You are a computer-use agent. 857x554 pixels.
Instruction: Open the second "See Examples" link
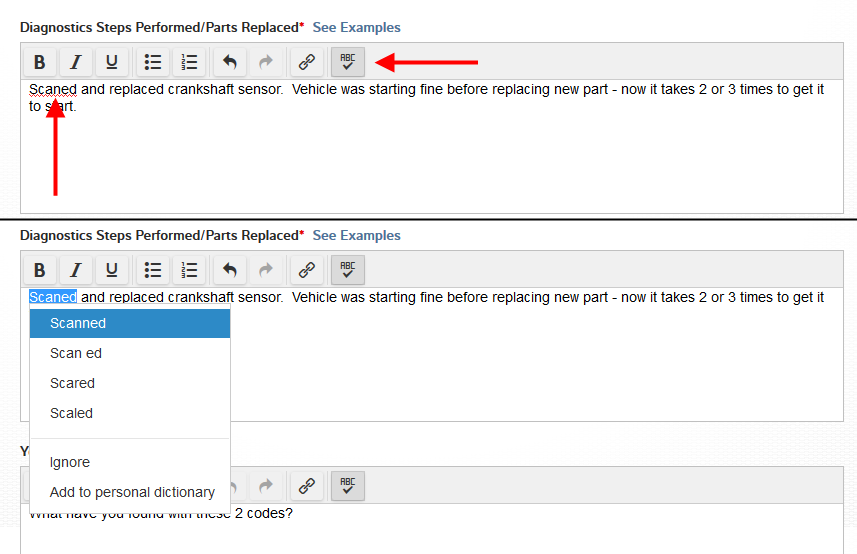(356, 235)
